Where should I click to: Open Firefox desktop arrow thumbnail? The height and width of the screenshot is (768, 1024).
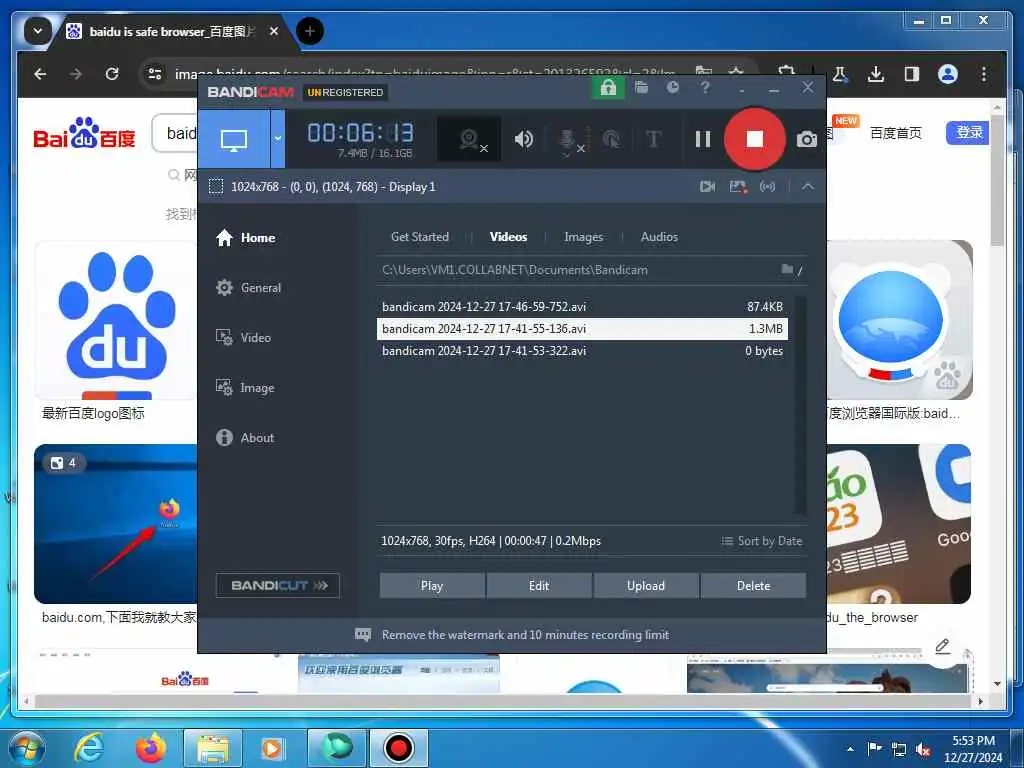pyautogui.click(x=116, y=524)
